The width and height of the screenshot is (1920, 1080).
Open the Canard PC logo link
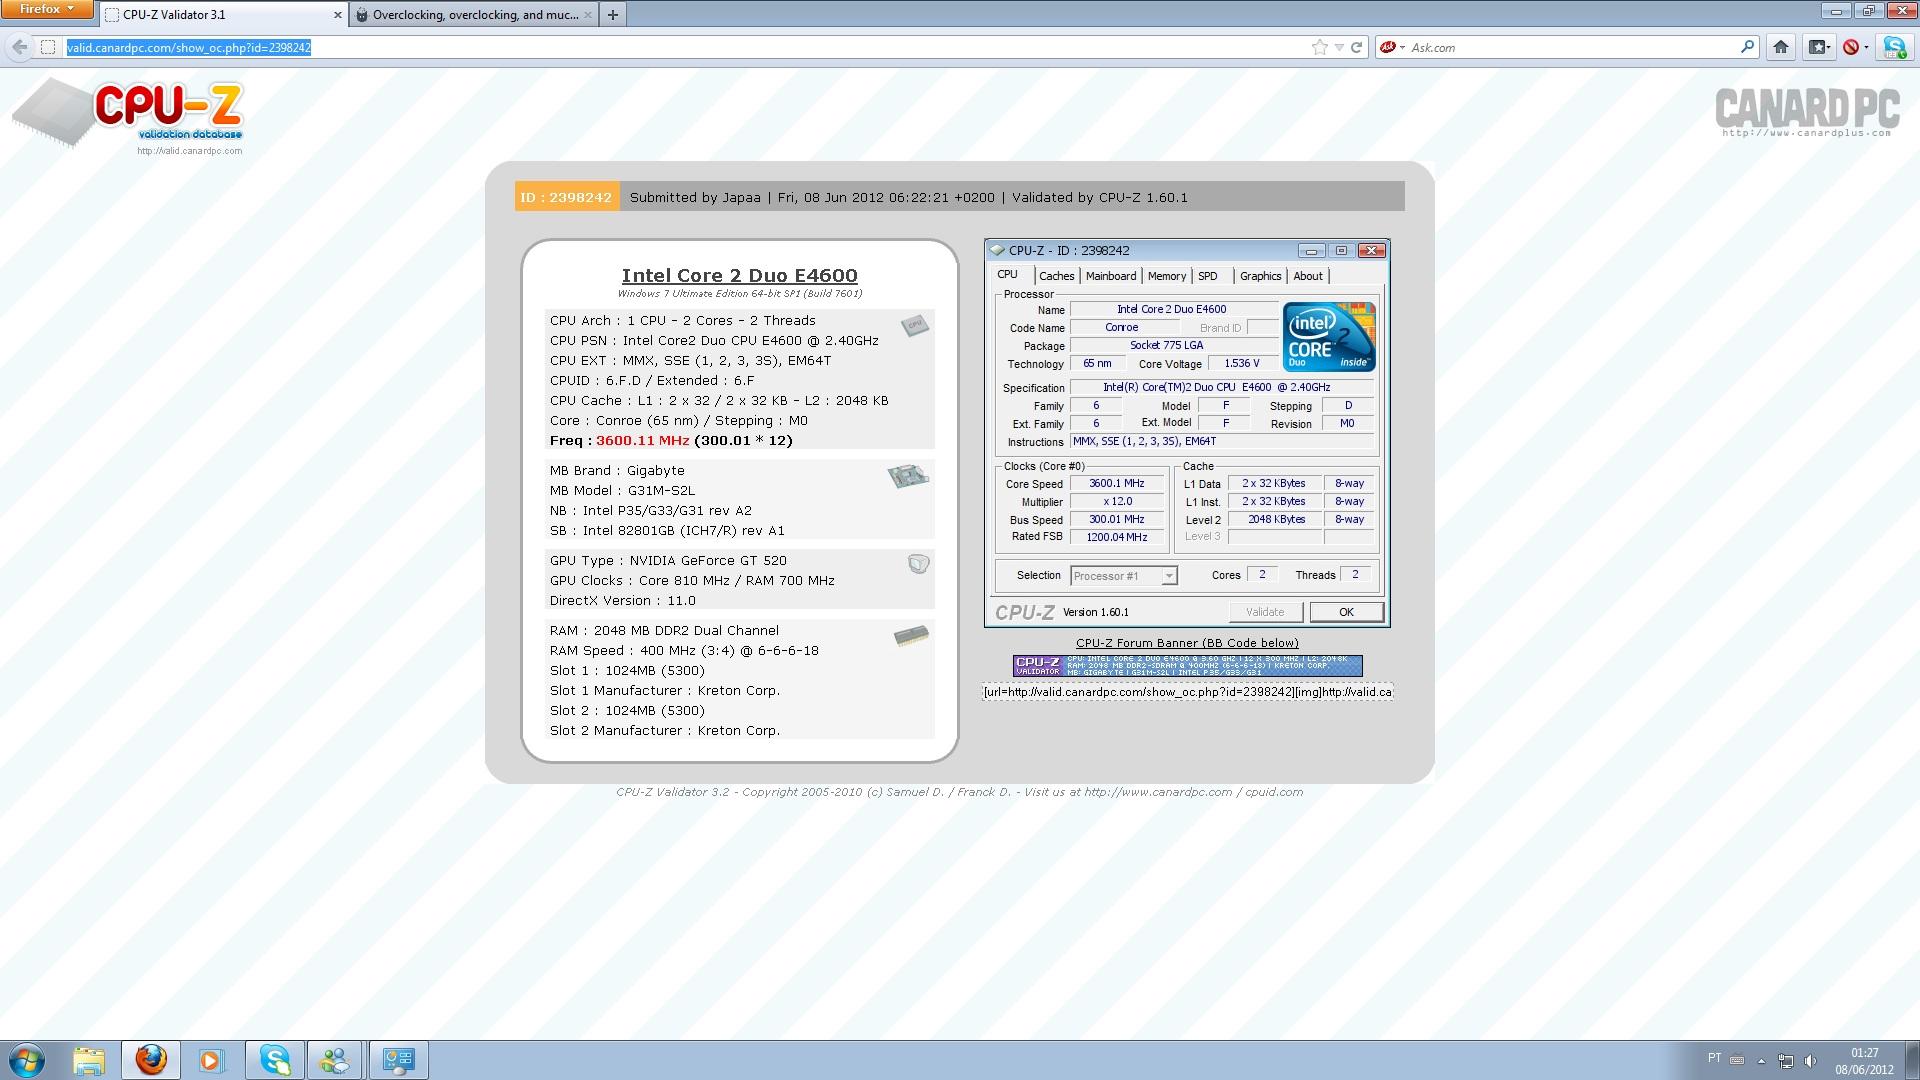(x=1806, y=113)
